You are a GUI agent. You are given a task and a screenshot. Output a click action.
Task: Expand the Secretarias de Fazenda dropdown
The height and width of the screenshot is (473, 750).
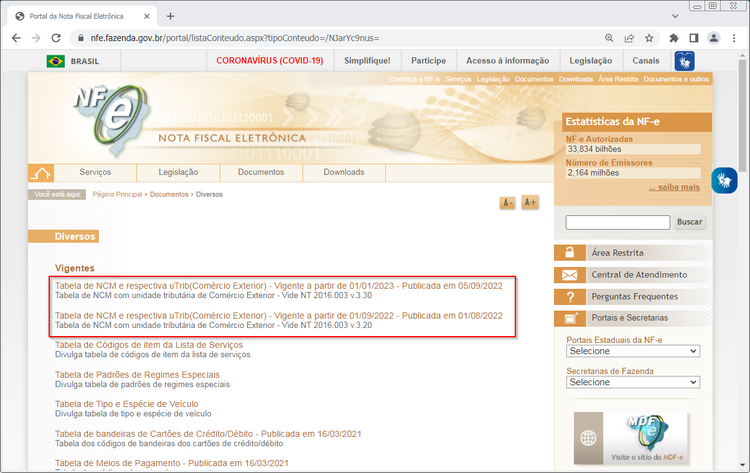click(633, 382)
